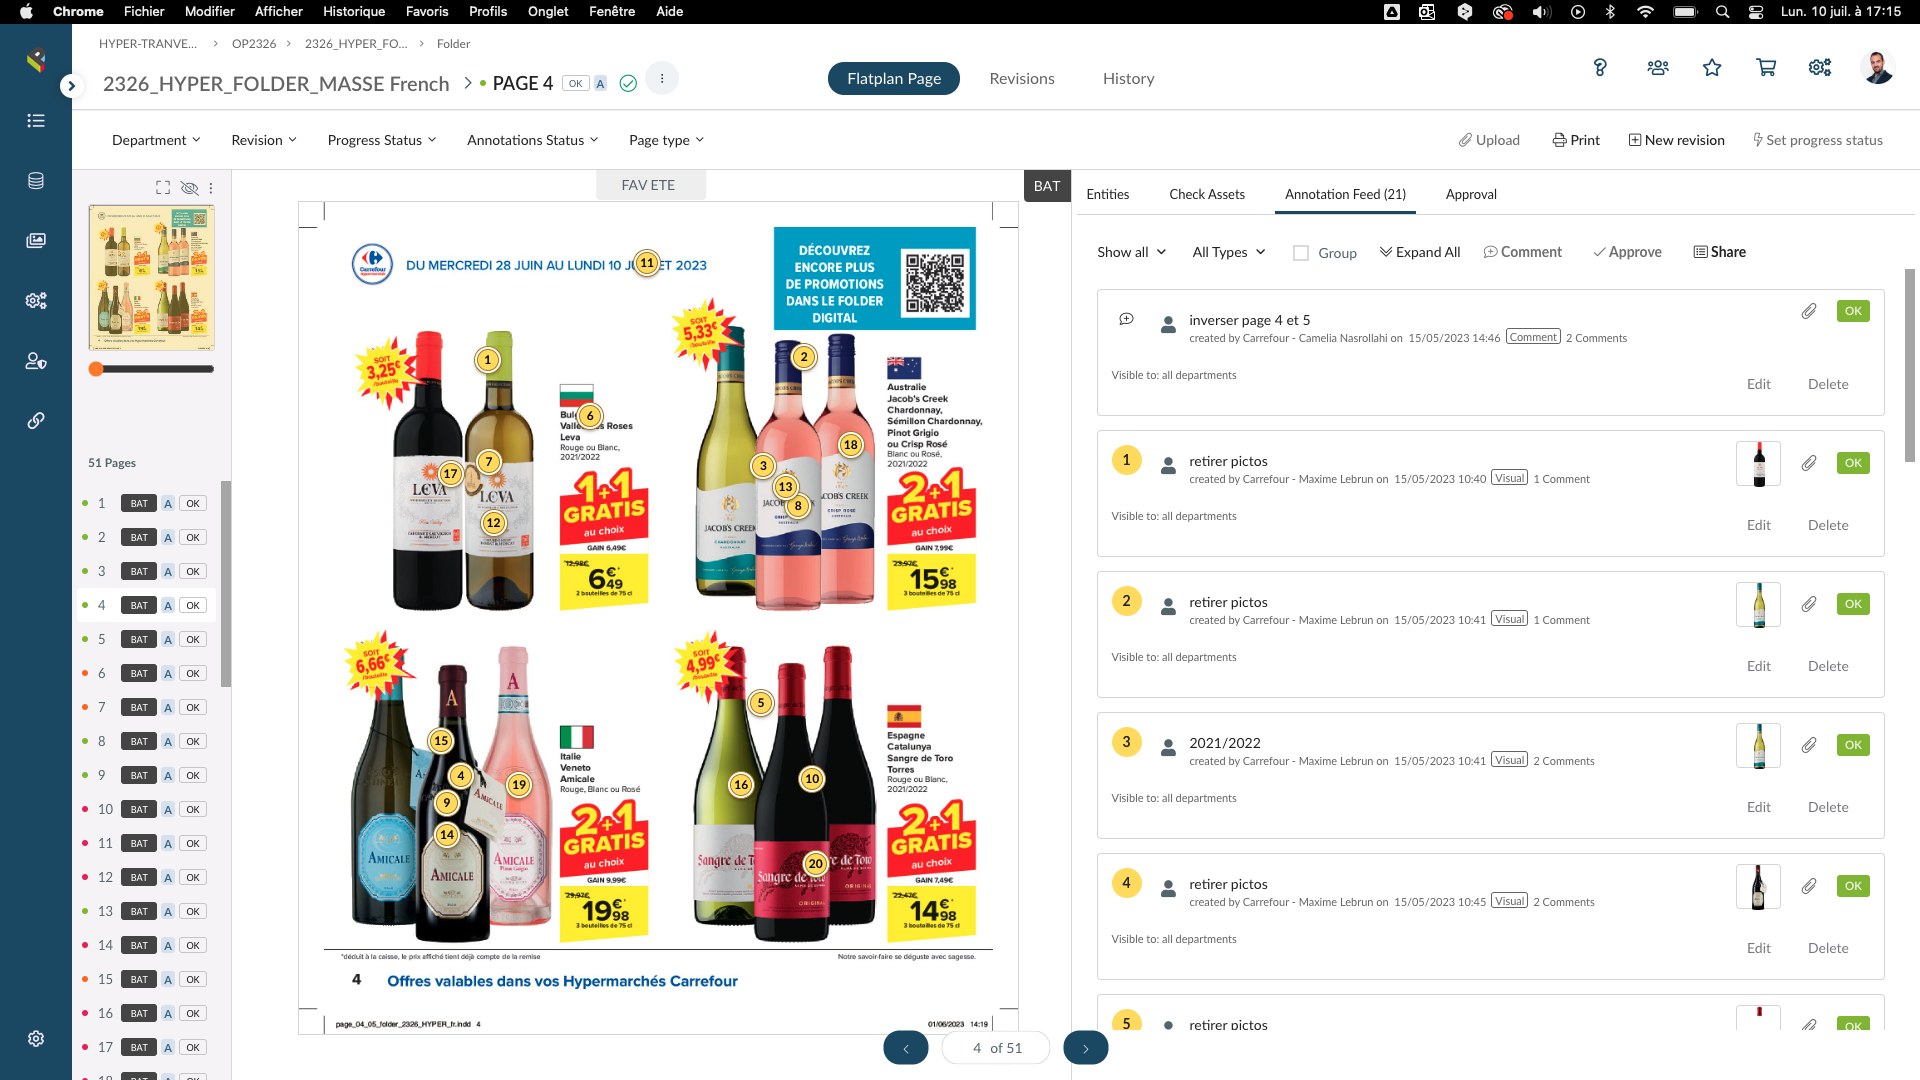Click paperclip on inverser page annotation
The width and height of the screenshot is (1920, 1080).
pos(1809,311)
